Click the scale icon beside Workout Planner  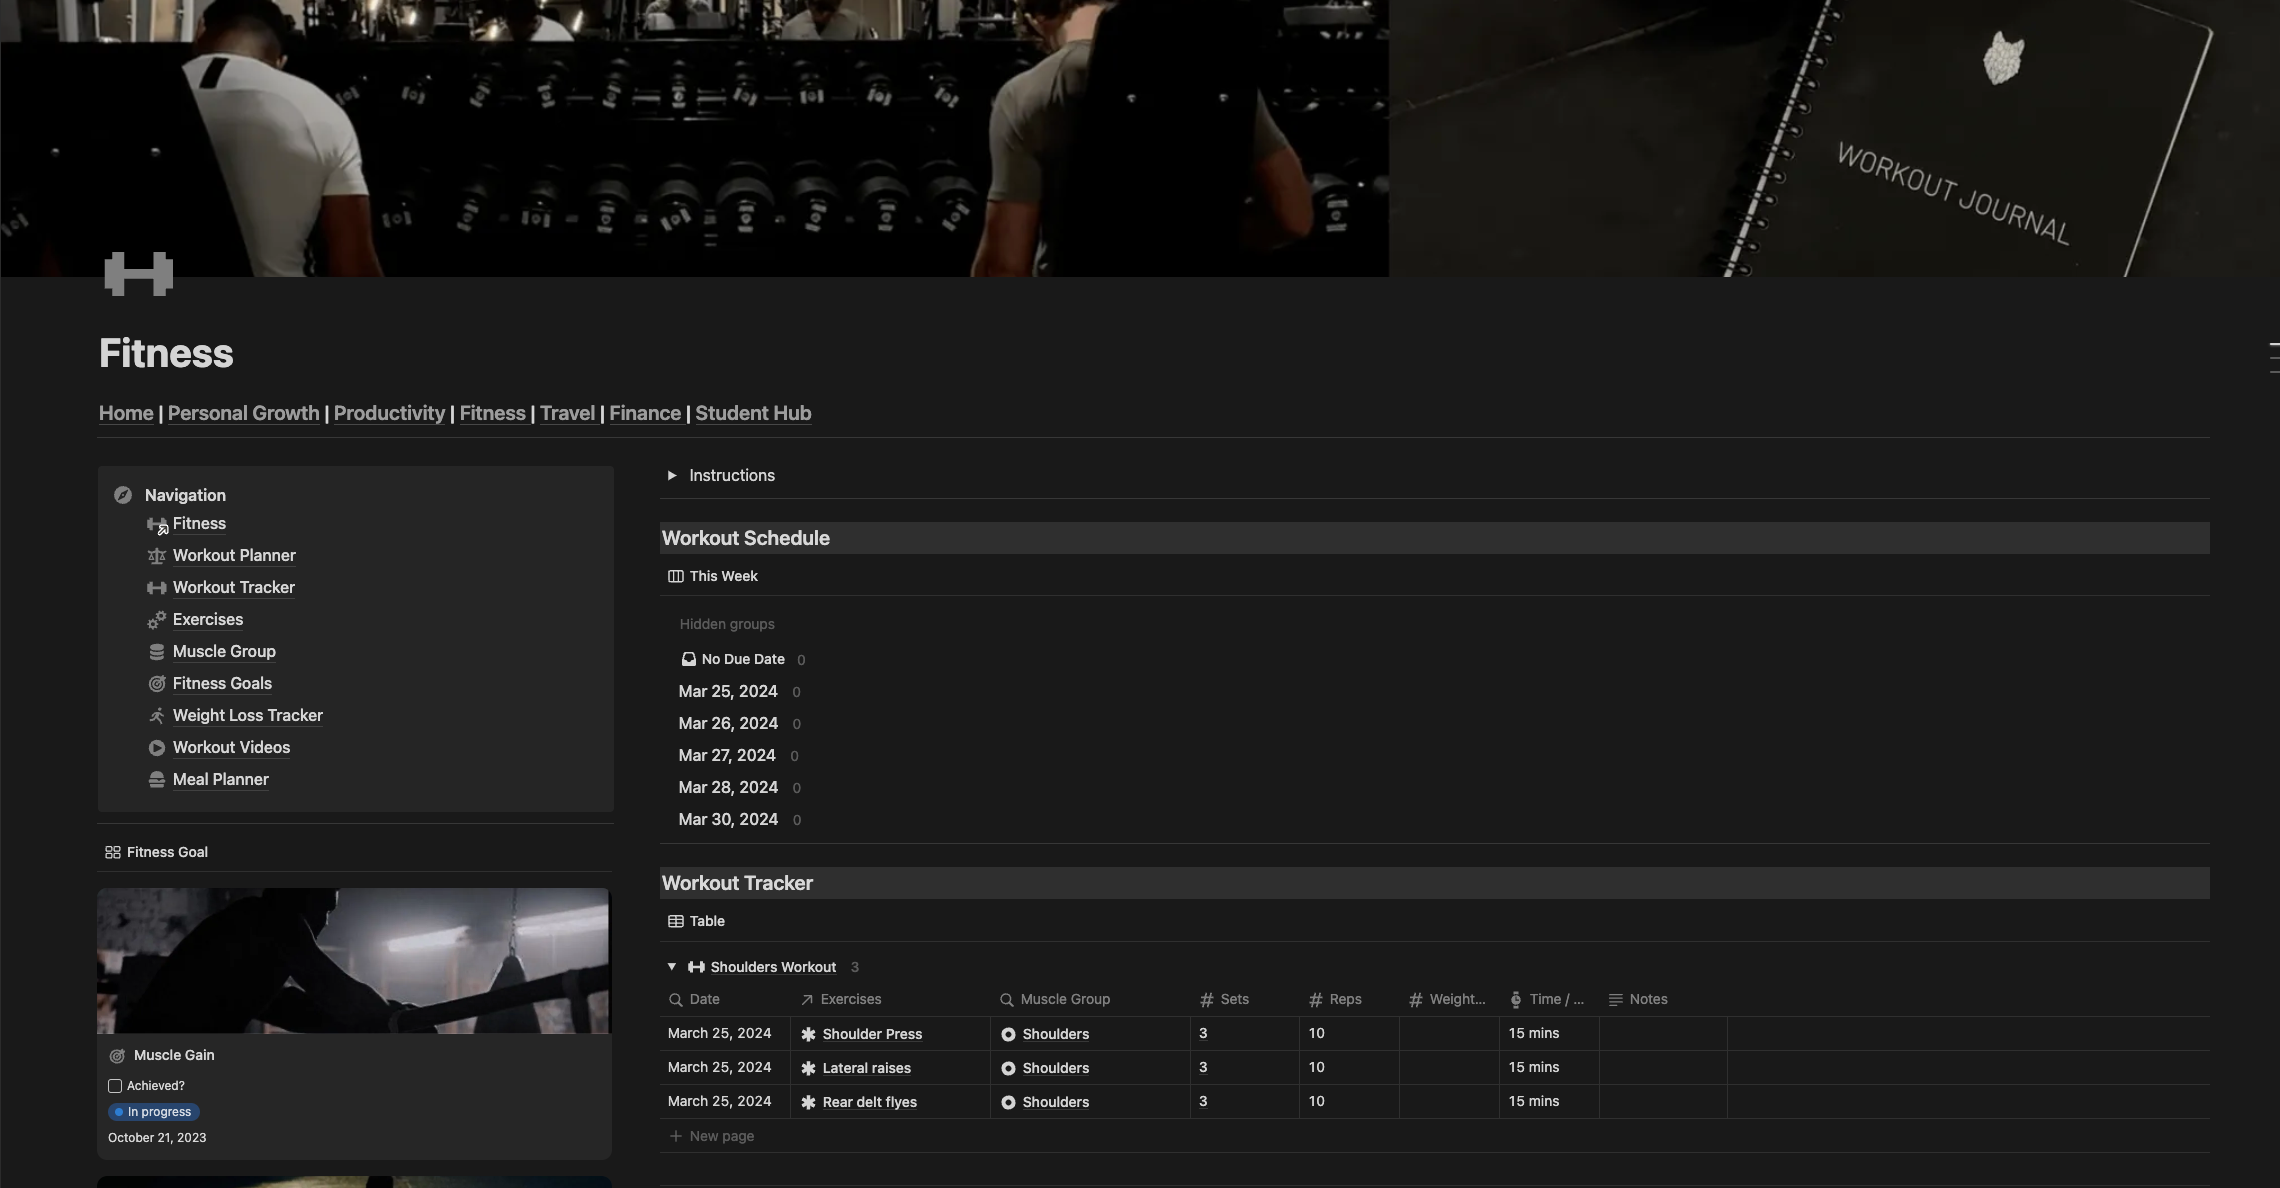(x=156, y=556)
